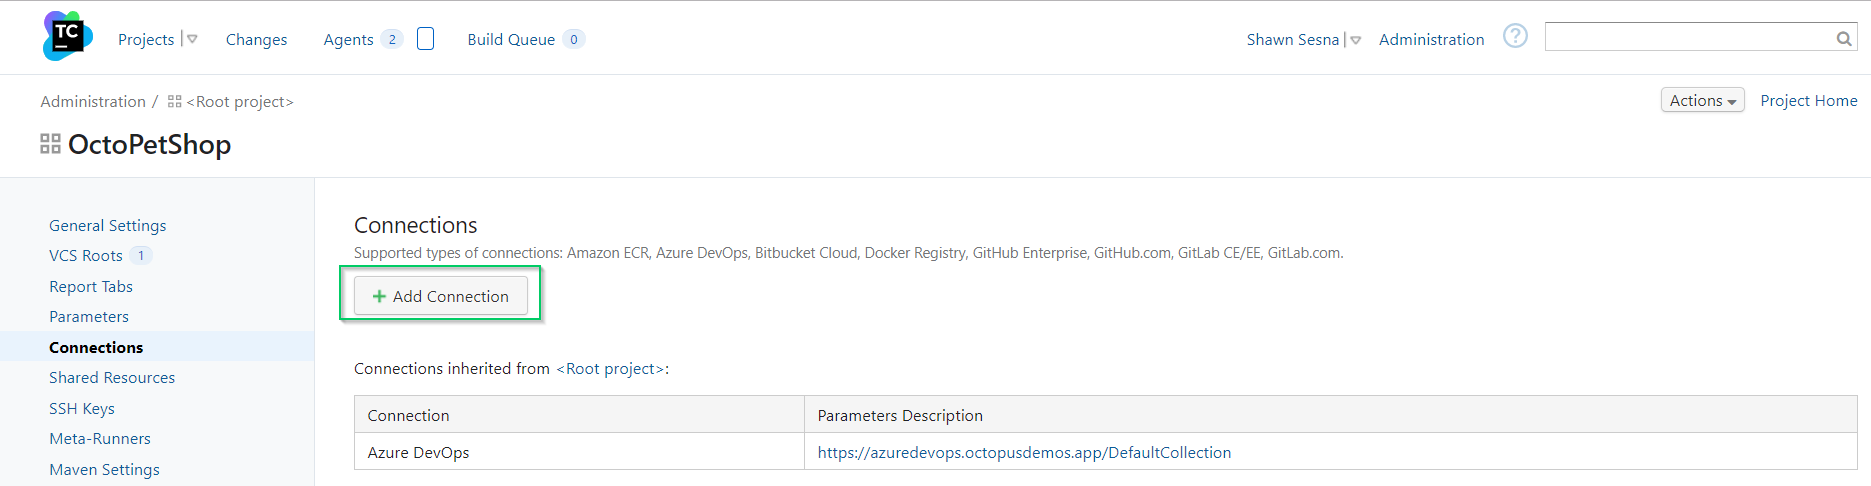Click the green plus icon on Add Connection
This screenshot has height=486, width=1871.
(x=379, y=297)
